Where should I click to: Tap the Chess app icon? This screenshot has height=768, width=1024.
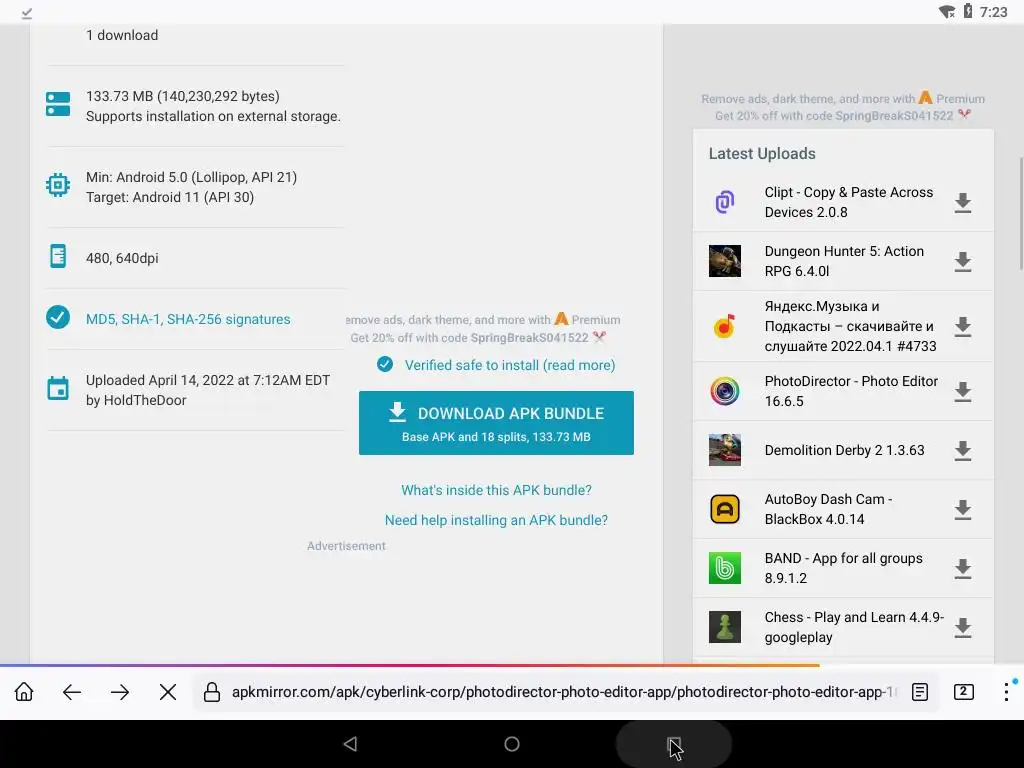click(x=725, y=627)
